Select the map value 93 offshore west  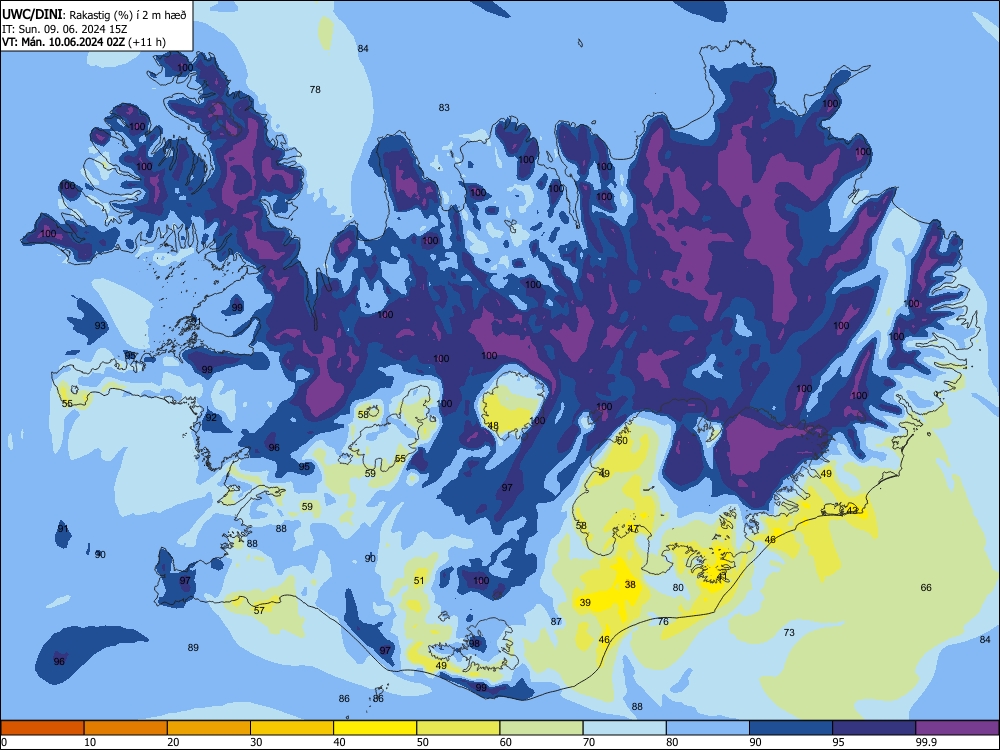click(100, 326)
